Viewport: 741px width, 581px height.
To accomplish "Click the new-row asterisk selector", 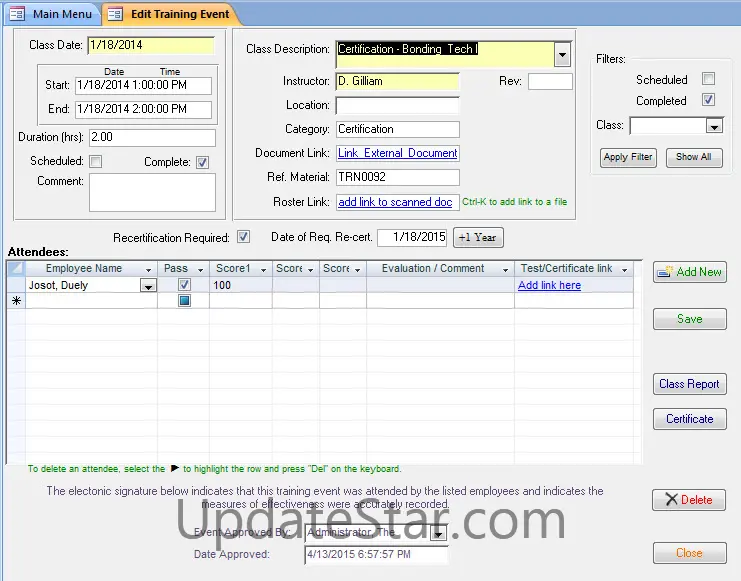I will point(15,301).
